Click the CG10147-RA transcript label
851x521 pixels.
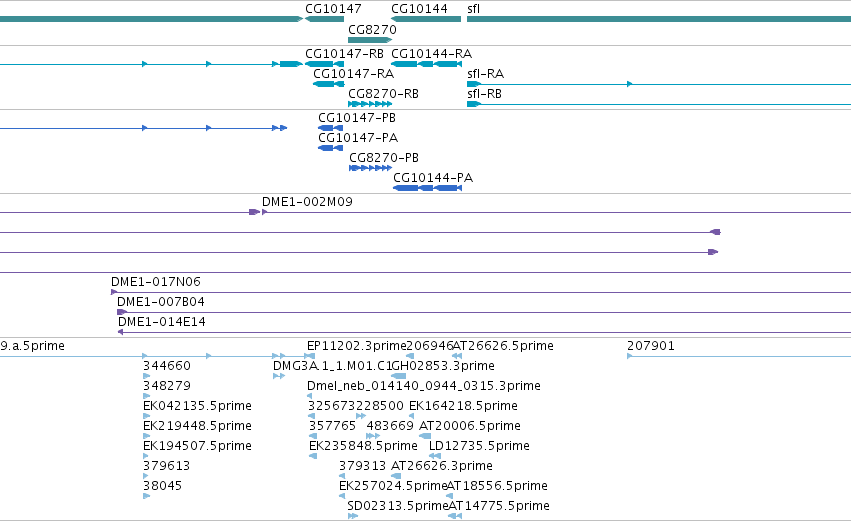click(x=353, y=73)
